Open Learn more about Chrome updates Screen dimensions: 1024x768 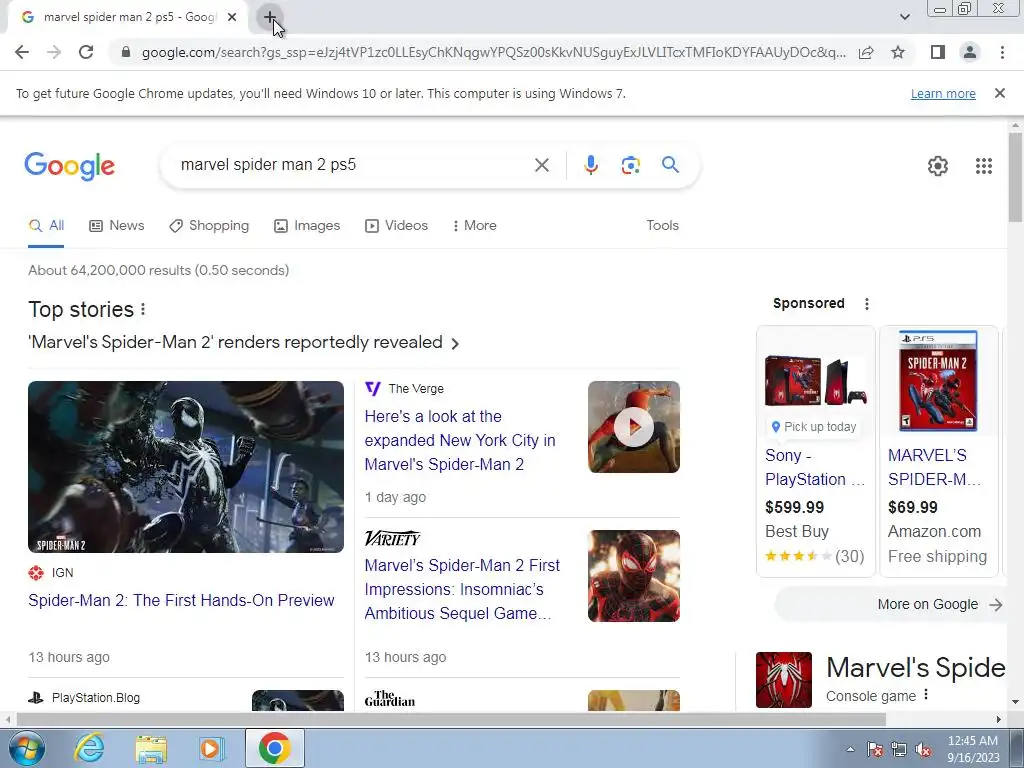[x=943, y=93]
